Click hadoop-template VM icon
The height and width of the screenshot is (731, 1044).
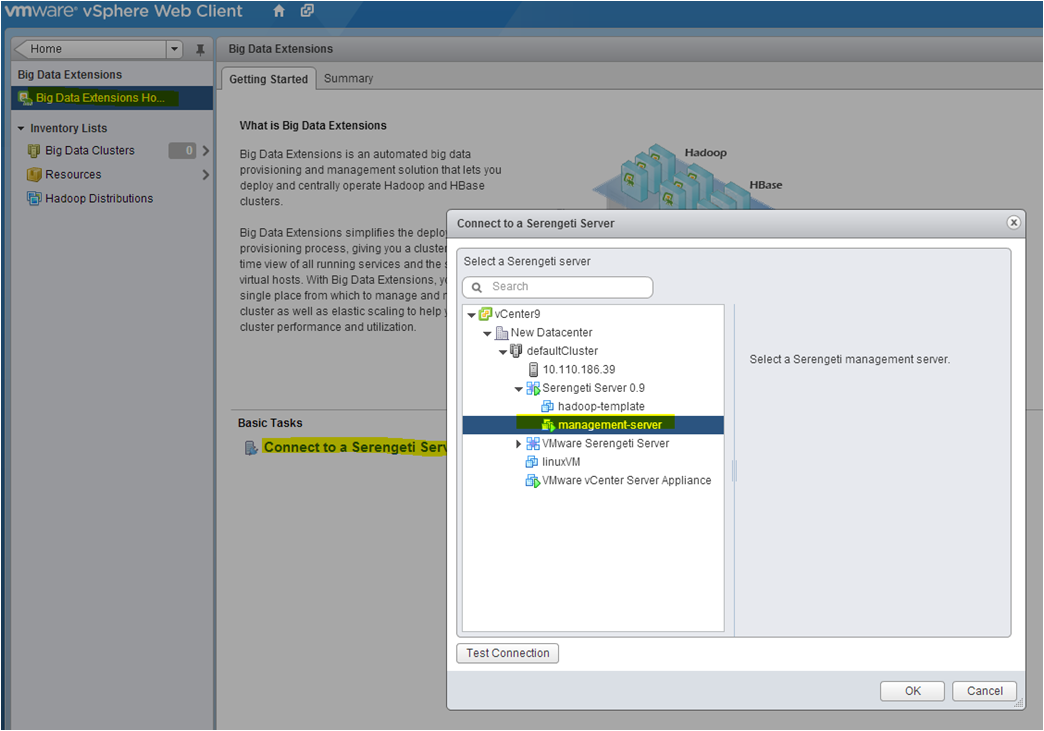point(548,406)
